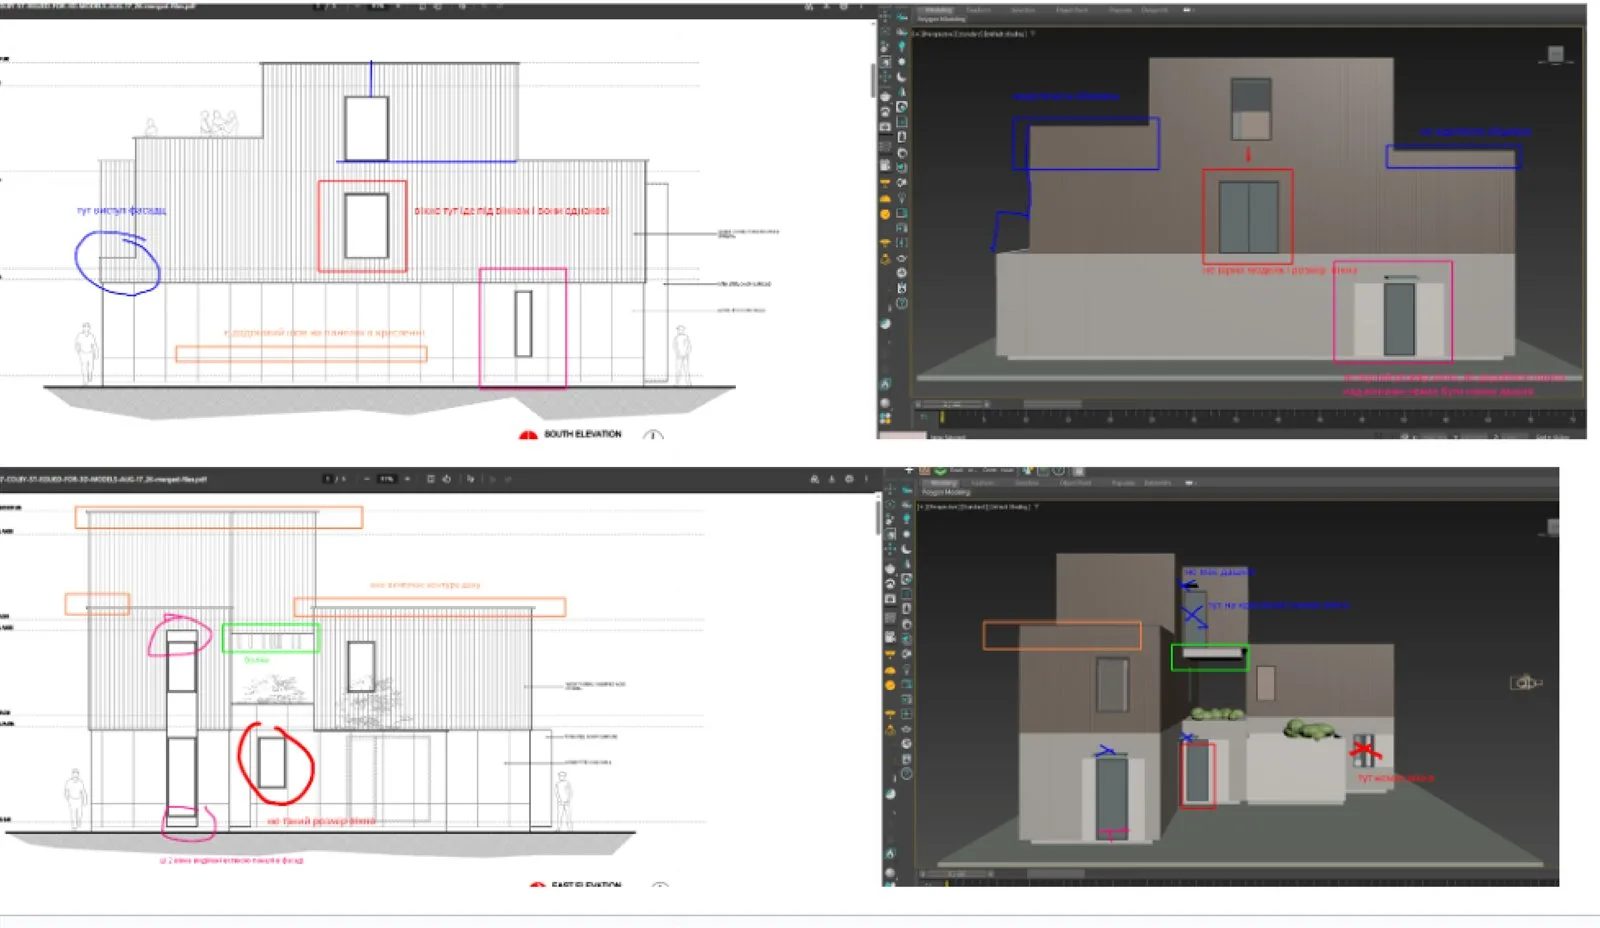Open Perspective viewport menu in upper 3ds Max window

(x=938, y=34)
